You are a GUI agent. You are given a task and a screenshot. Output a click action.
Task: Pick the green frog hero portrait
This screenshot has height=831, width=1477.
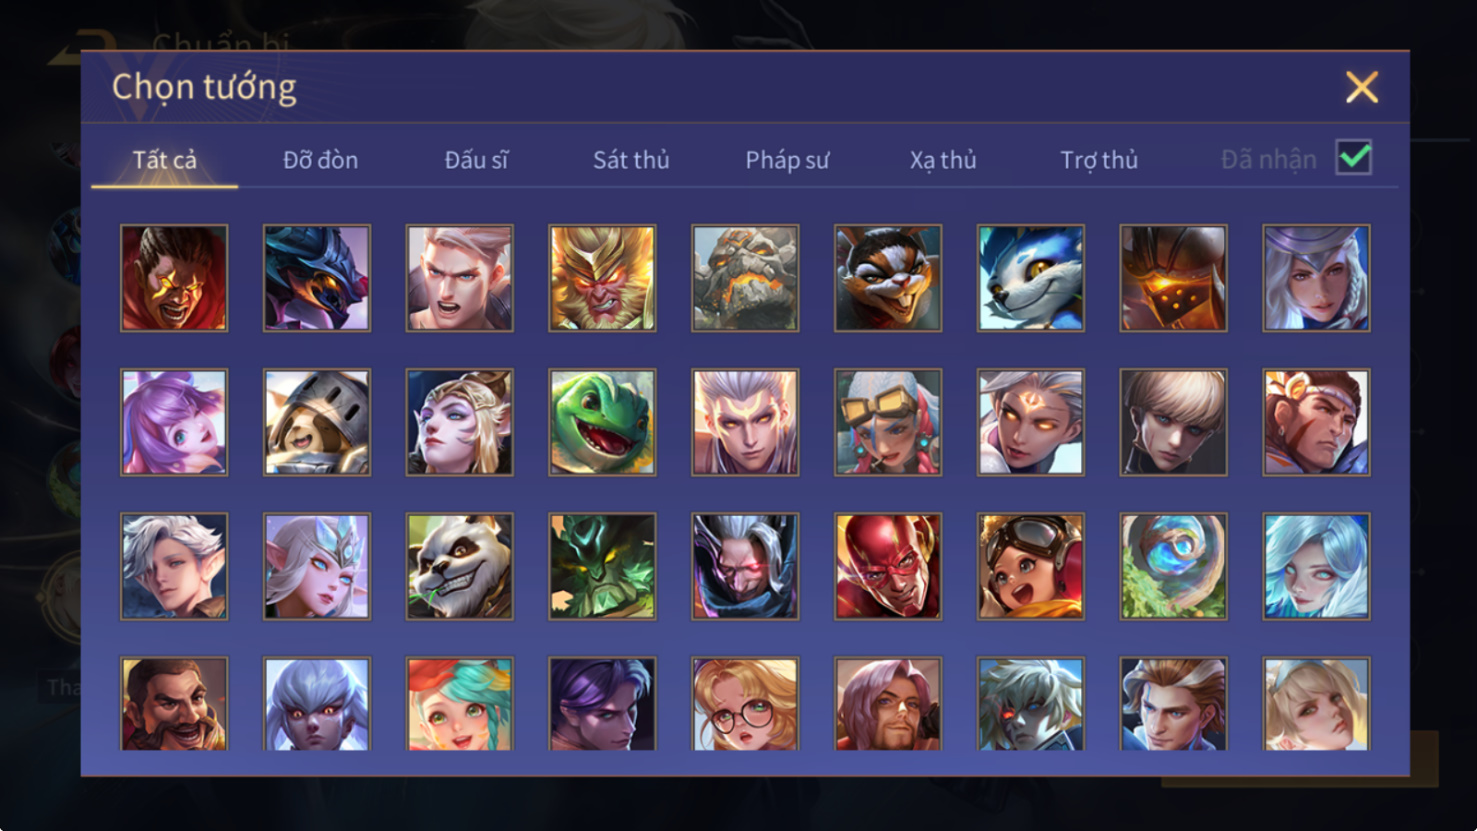coord(602,422)
